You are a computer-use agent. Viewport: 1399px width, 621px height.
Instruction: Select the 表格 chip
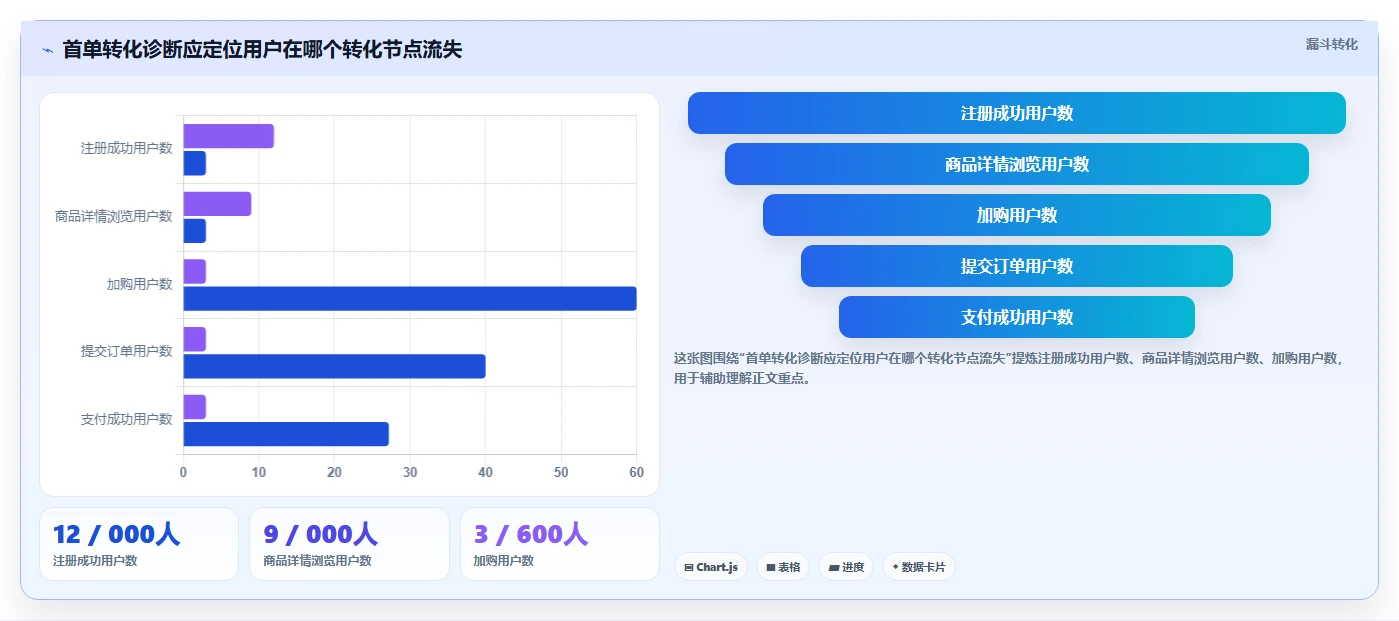point(783,567)
